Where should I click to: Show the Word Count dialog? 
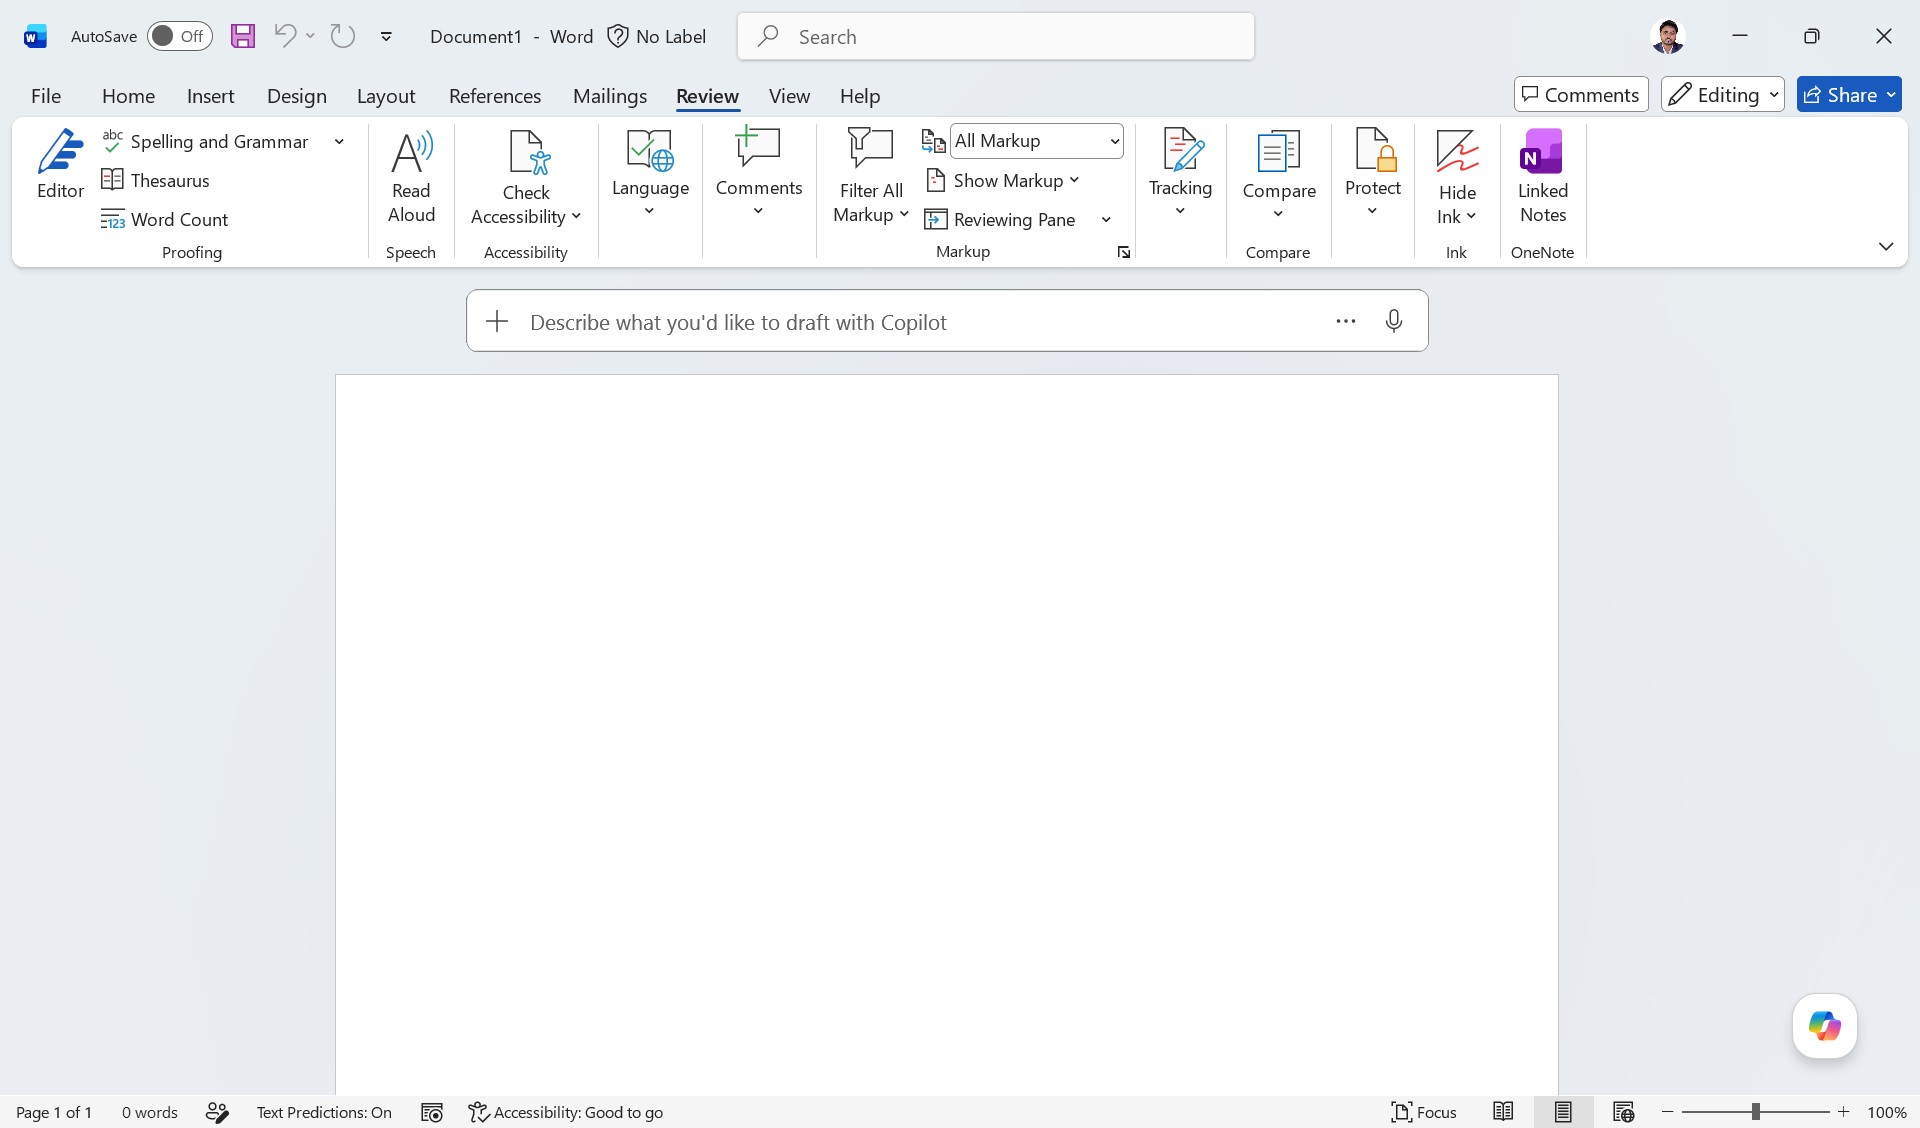coord(165,219)
